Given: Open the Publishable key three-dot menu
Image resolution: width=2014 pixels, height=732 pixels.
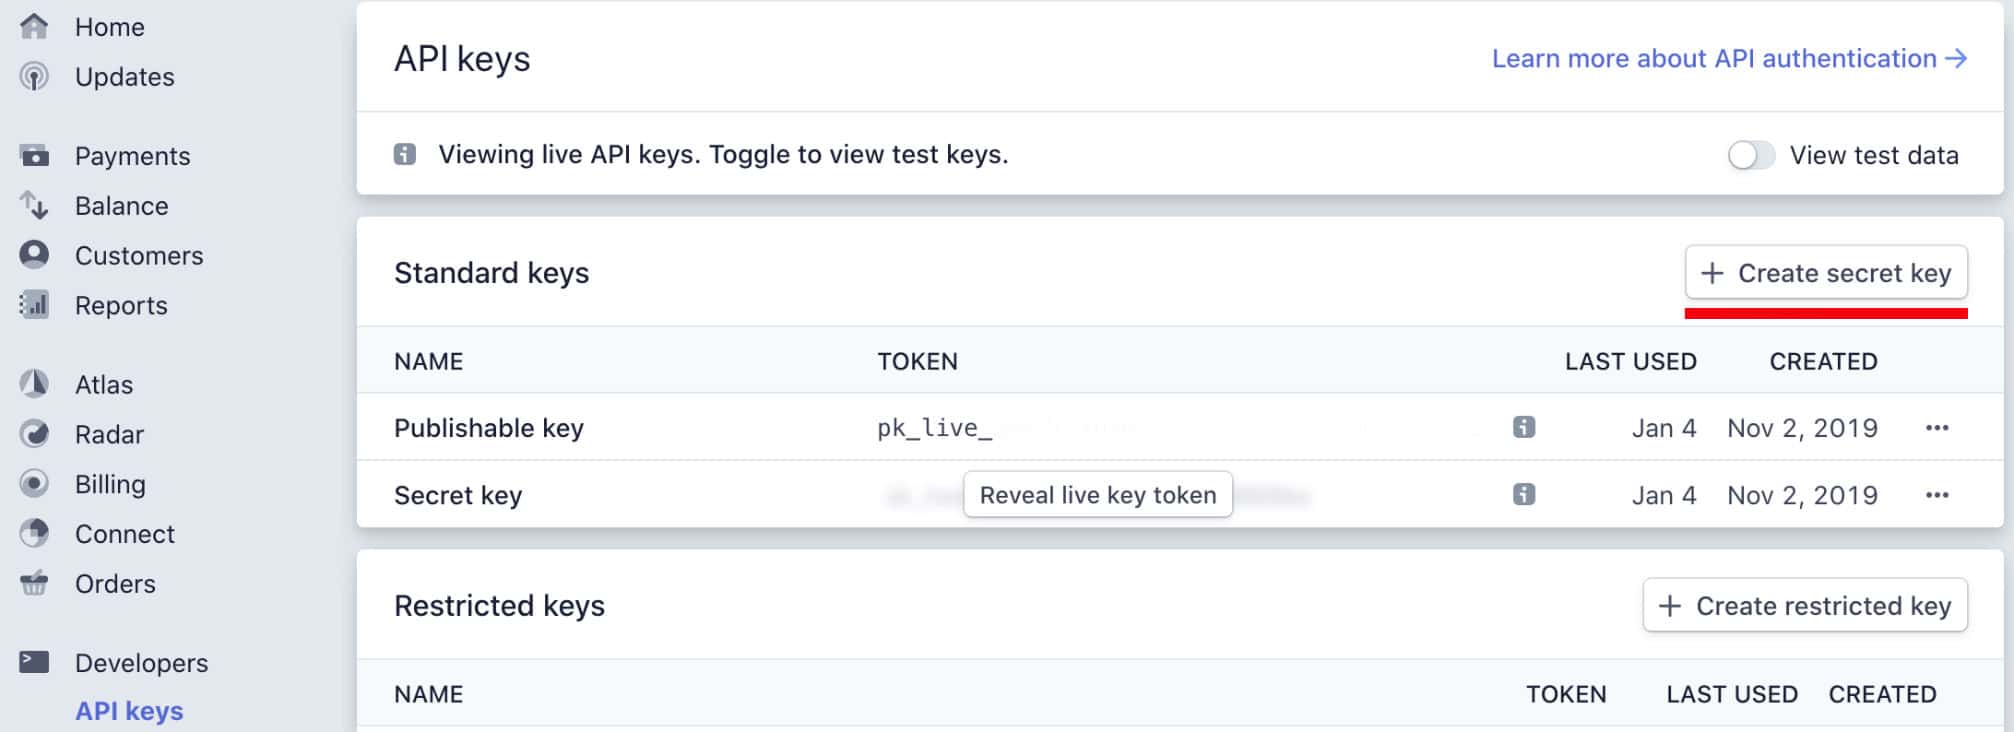Looking at the screenshot, I should [x=1936, y=428].
